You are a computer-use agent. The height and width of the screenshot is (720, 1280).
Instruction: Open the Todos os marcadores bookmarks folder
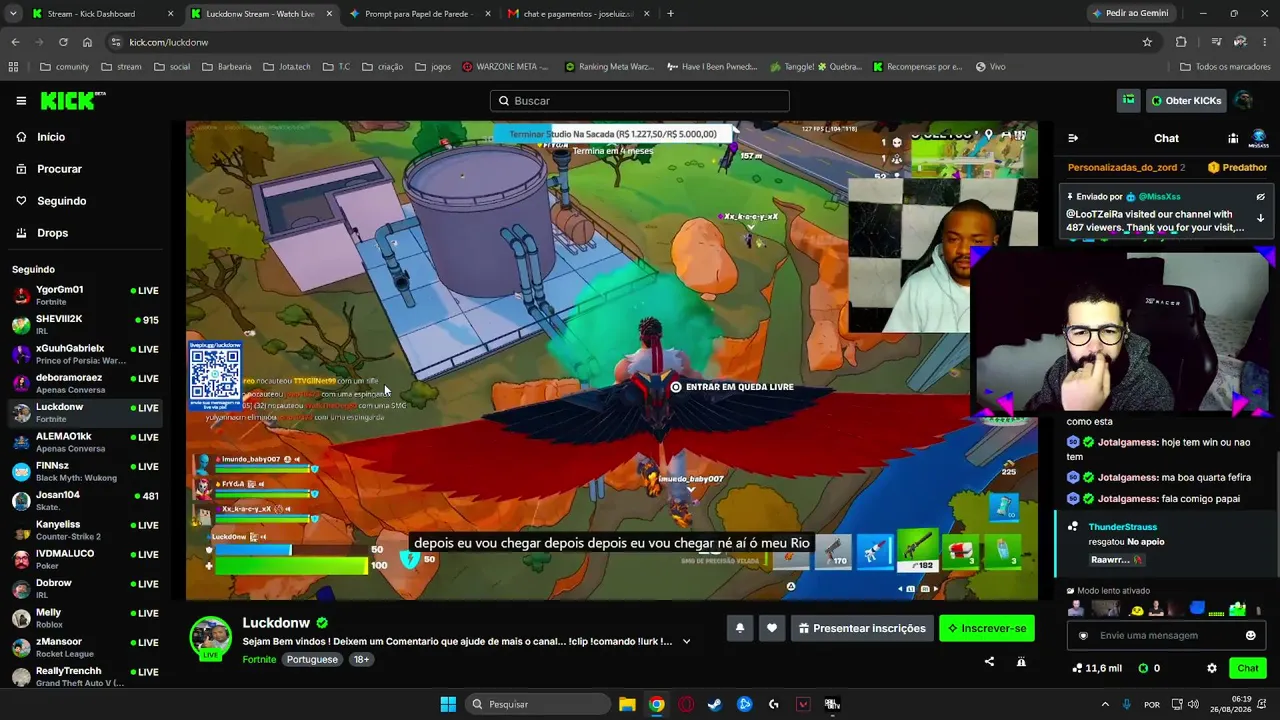coord(1225,67)
